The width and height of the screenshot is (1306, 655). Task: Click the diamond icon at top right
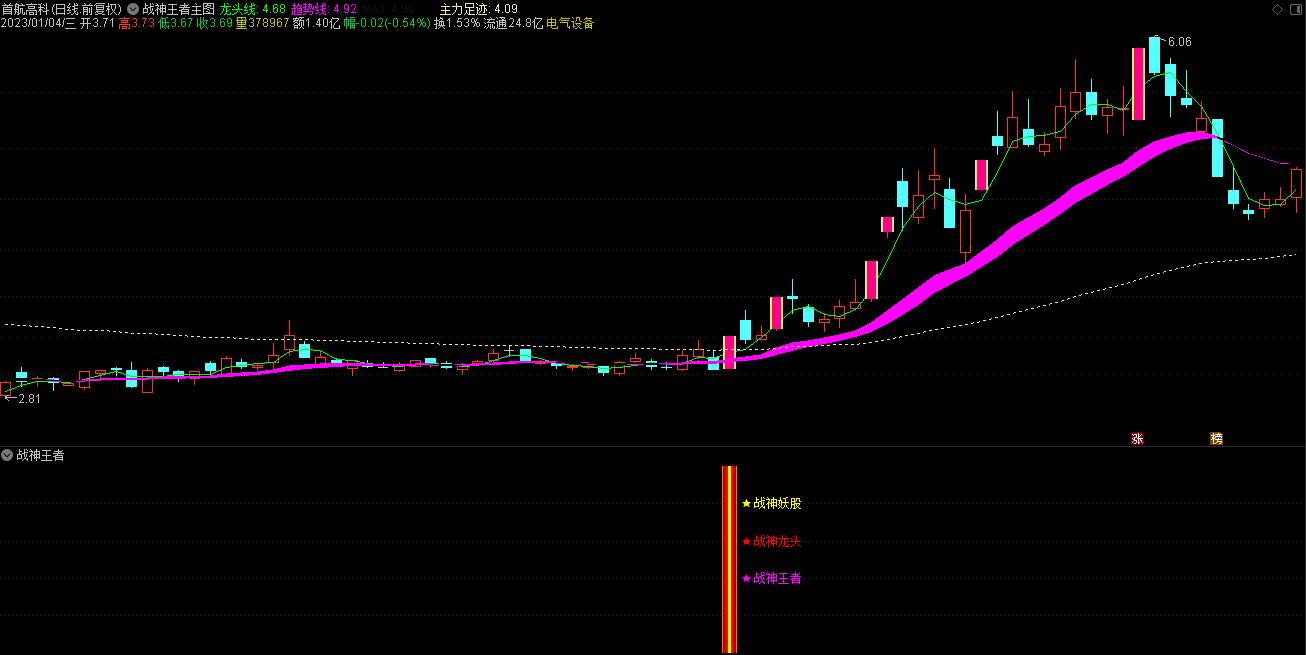[x=1277, y=9]
